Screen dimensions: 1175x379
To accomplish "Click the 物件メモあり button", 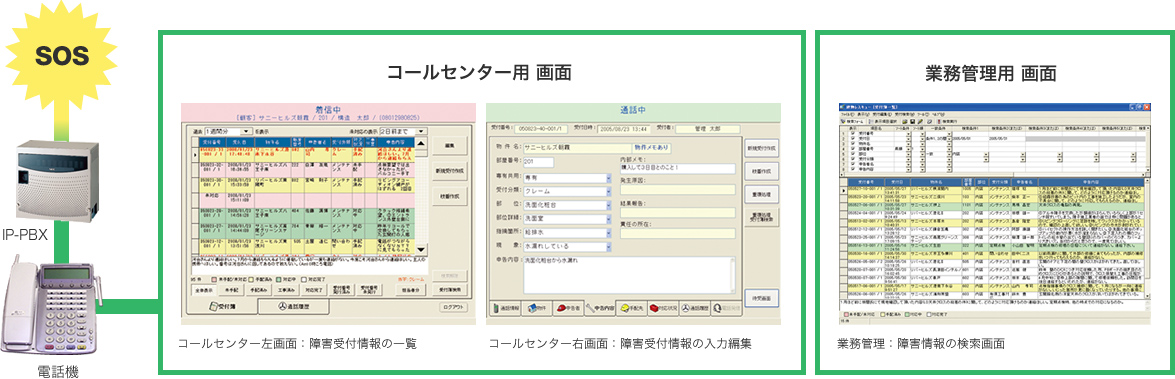I will pyautogui.click(x=651, y=148).
